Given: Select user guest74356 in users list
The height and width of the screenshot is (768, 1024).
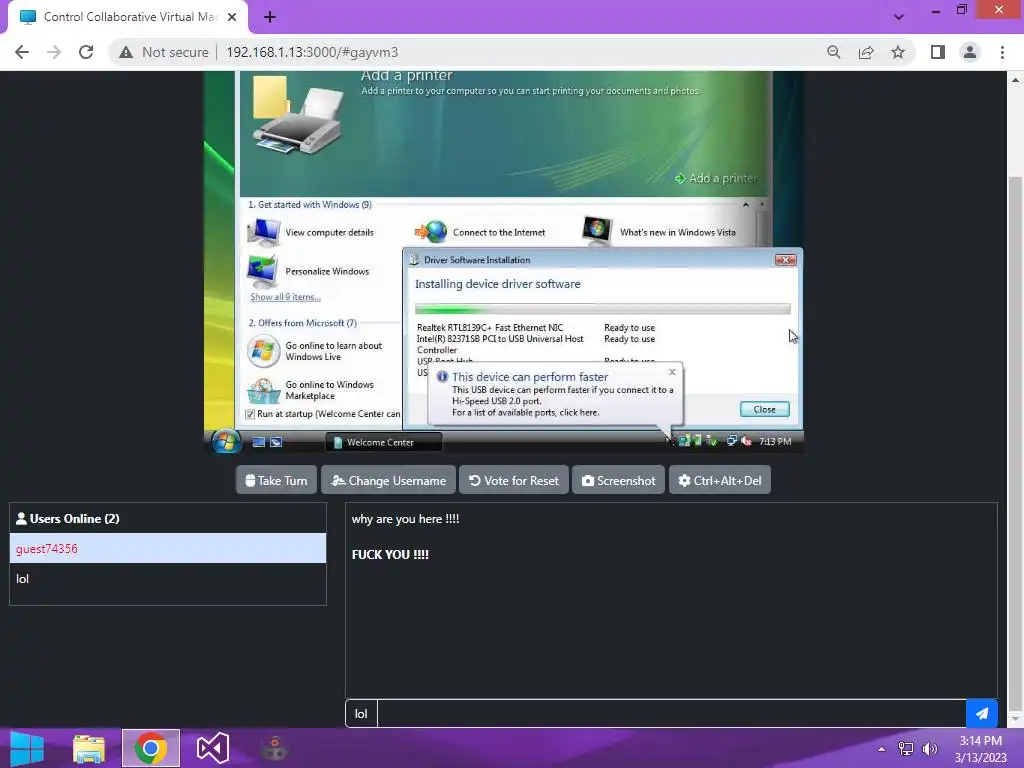Looking at the screenshot, I should point(168,549).
